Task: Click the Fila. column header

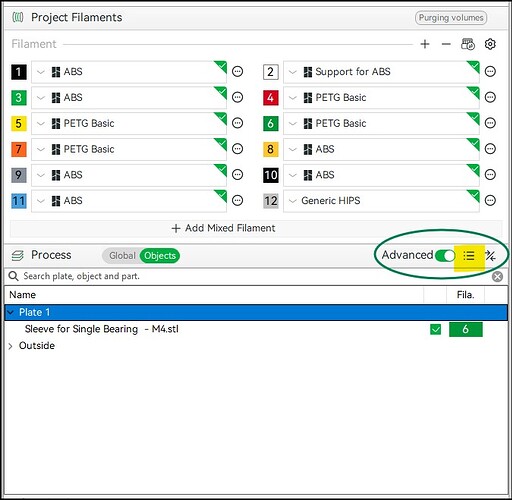Action: [x=465, y=295]
